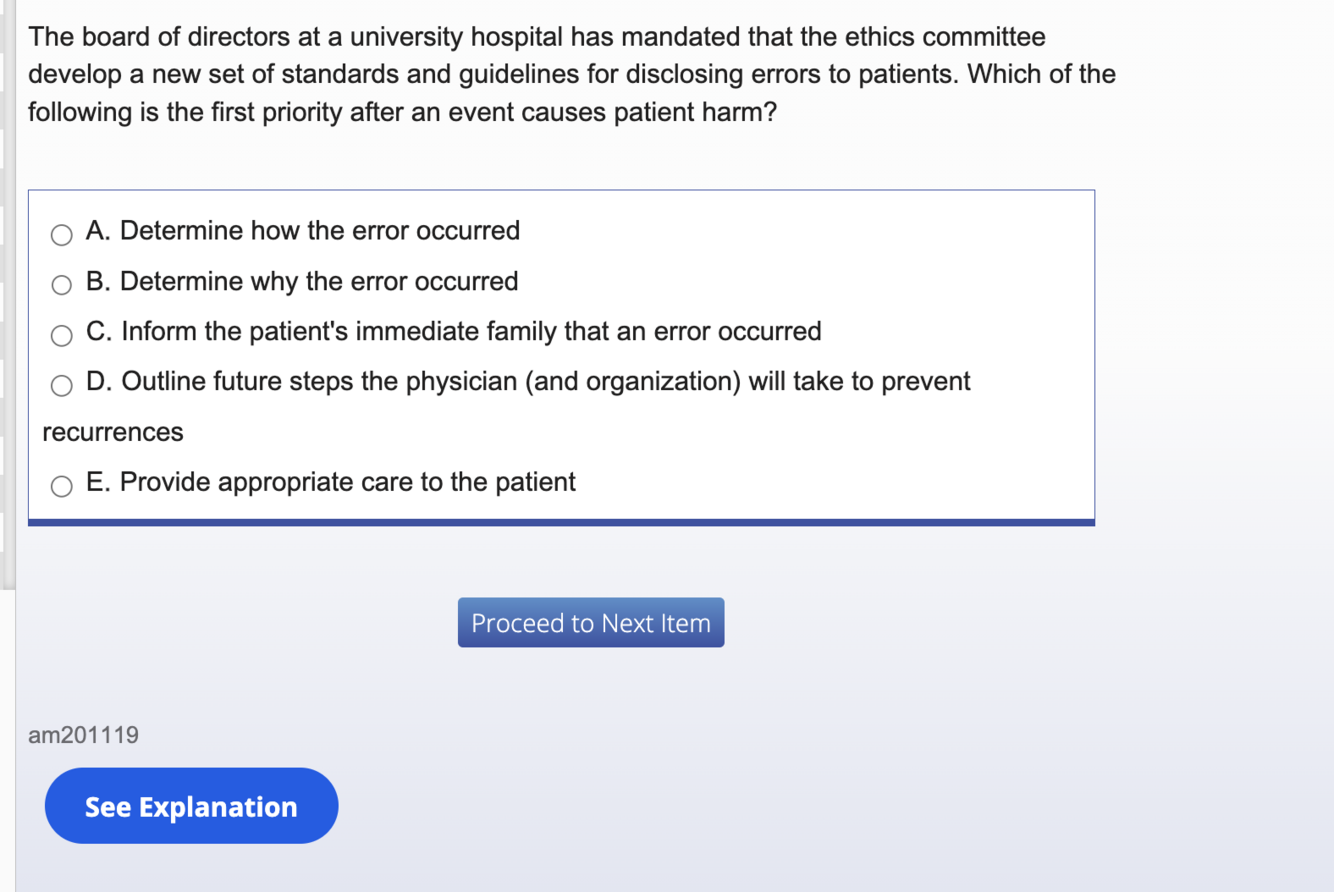Click the dark blue border under answer choices
This screenshot has width=1334, height=892.
[x=561, y=522]
